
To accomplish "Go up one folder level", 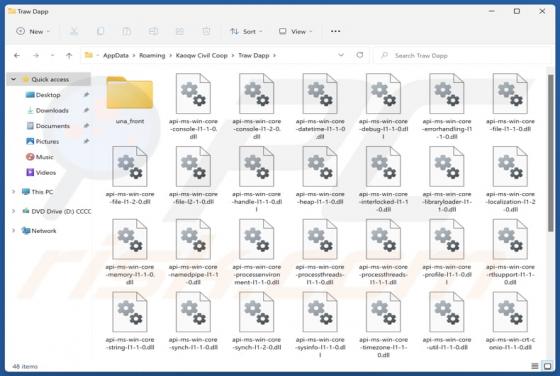I will [69, 55].
